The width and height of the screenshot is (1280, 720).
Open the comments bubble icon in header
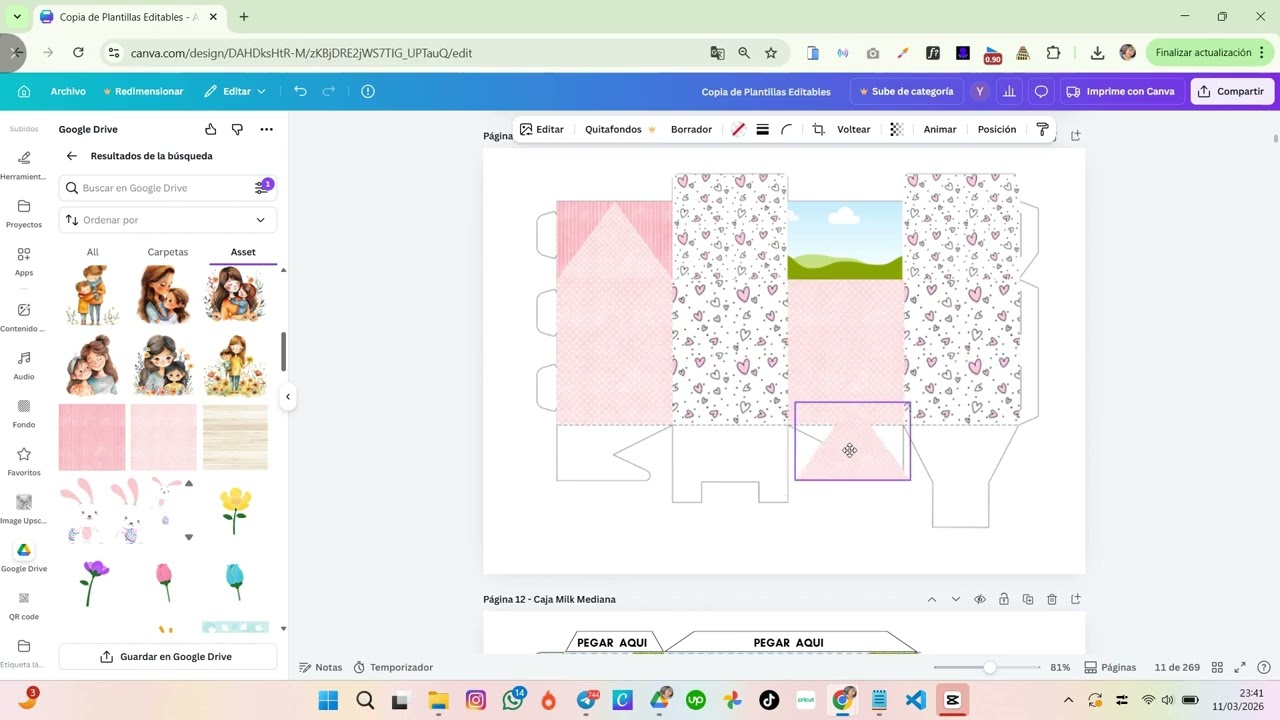(1041, 91)
